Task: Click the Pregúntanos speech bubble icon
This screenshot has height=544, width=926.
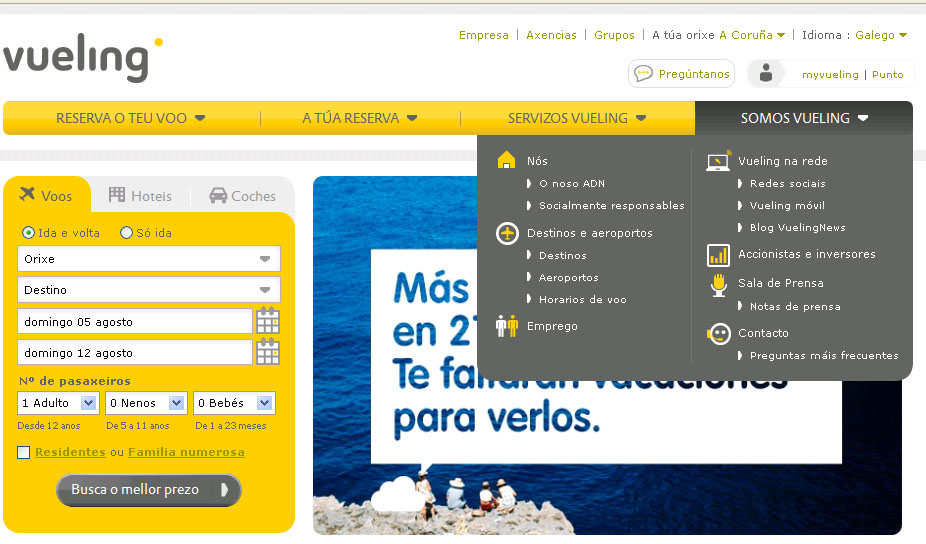Action: pos(643,74)
